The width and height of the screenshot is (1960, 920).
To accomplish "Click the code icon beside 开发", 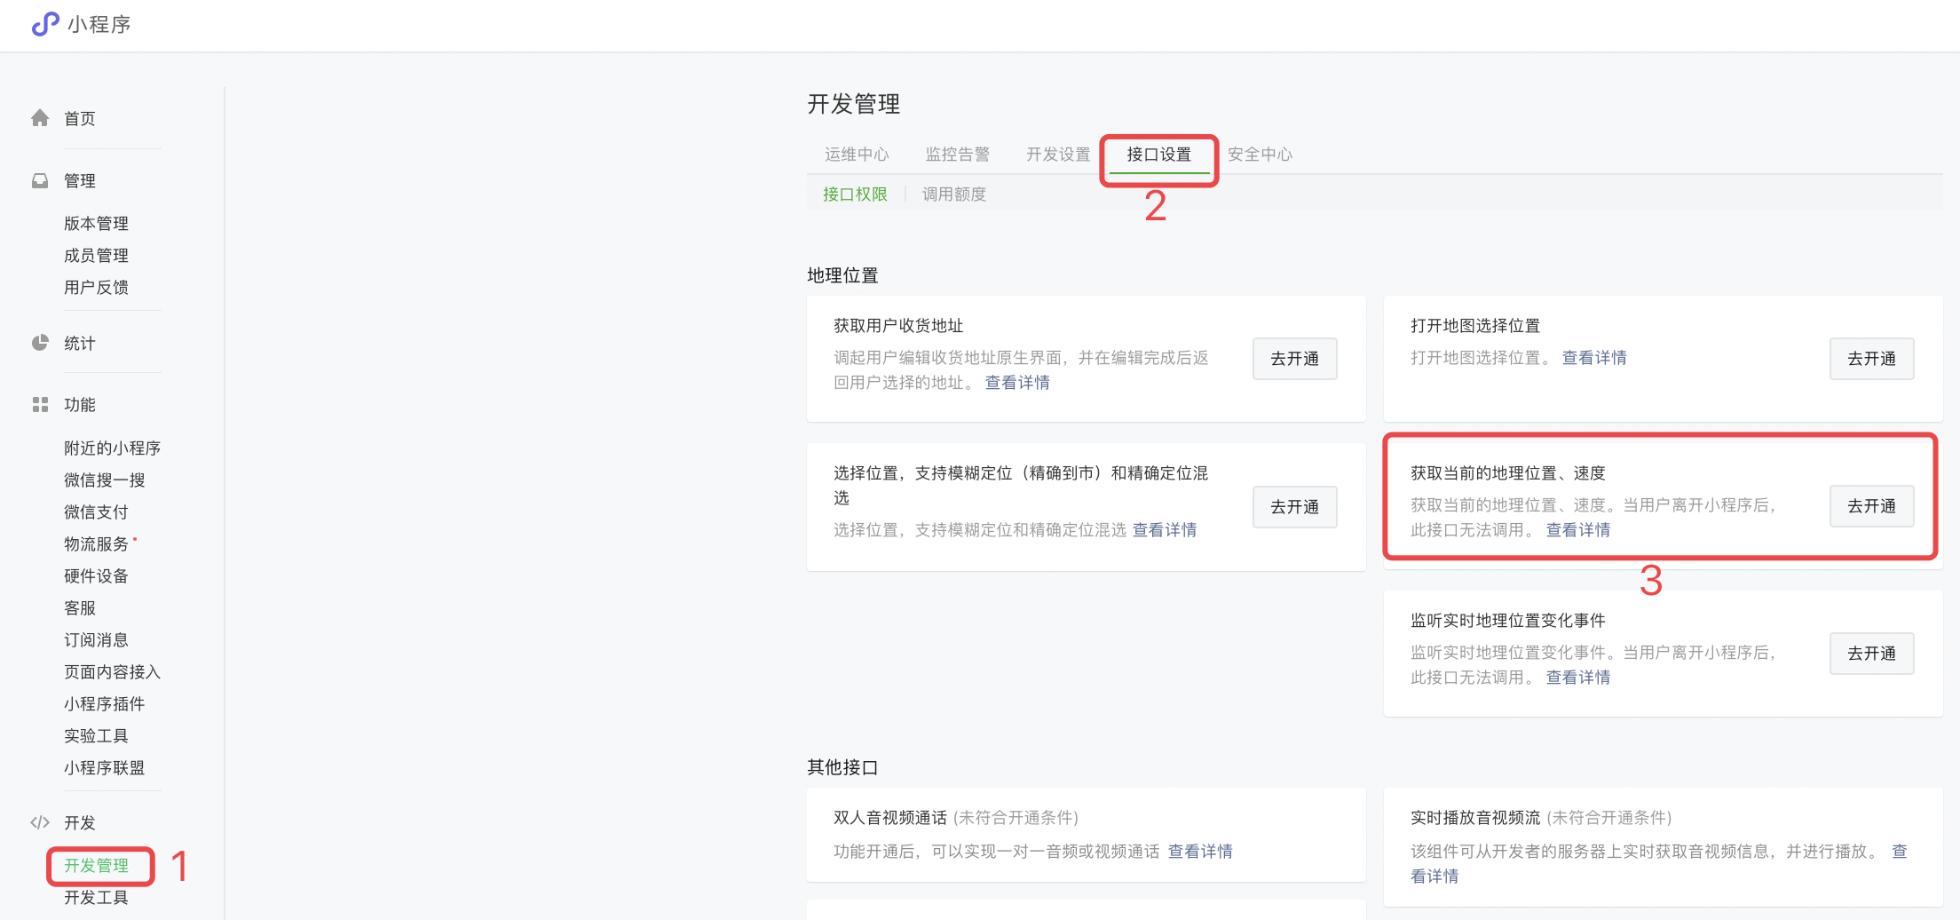I will [x=40, y=822].
